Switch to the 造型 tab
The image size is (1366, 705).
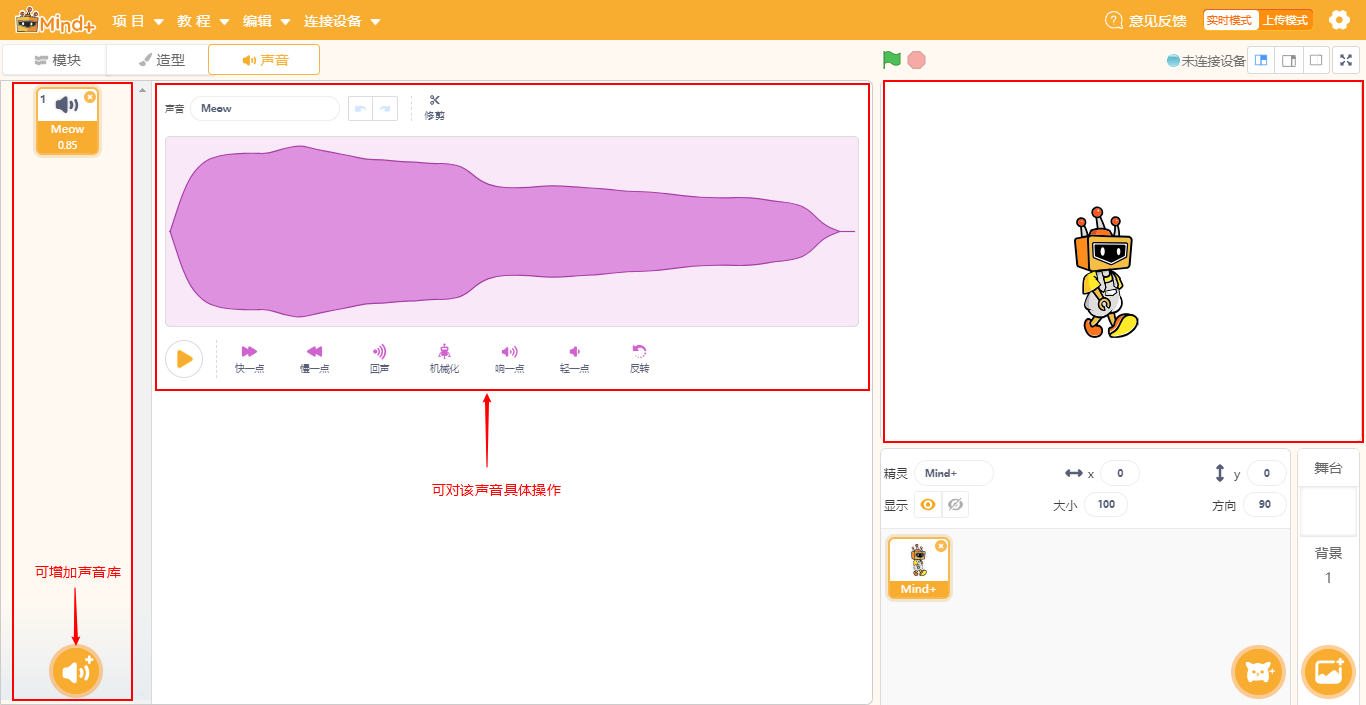click(161, 60)
